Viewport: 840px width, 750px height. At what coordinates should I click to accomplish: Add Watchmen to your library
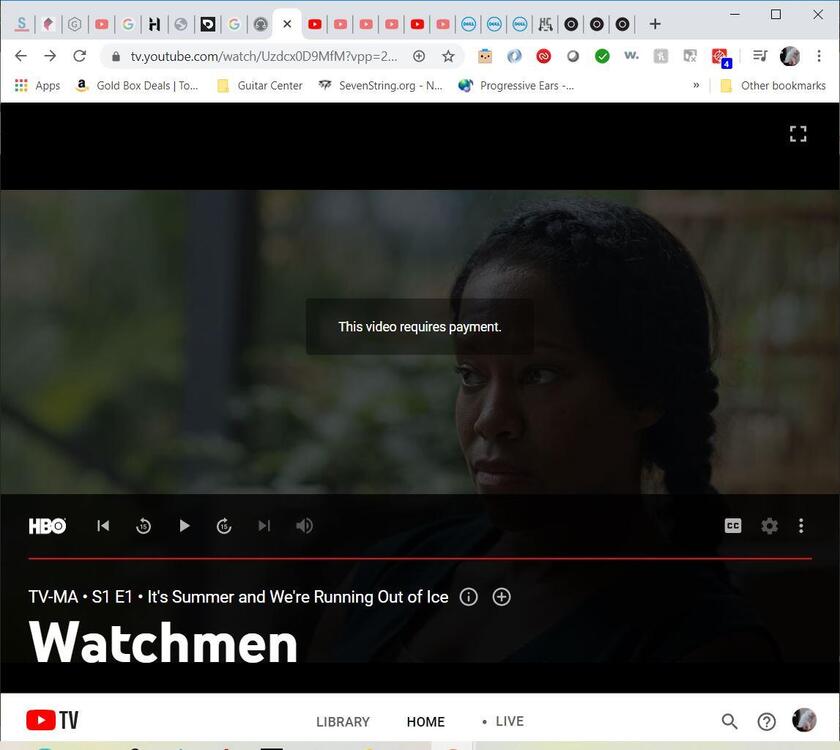[x=501, y=597]
